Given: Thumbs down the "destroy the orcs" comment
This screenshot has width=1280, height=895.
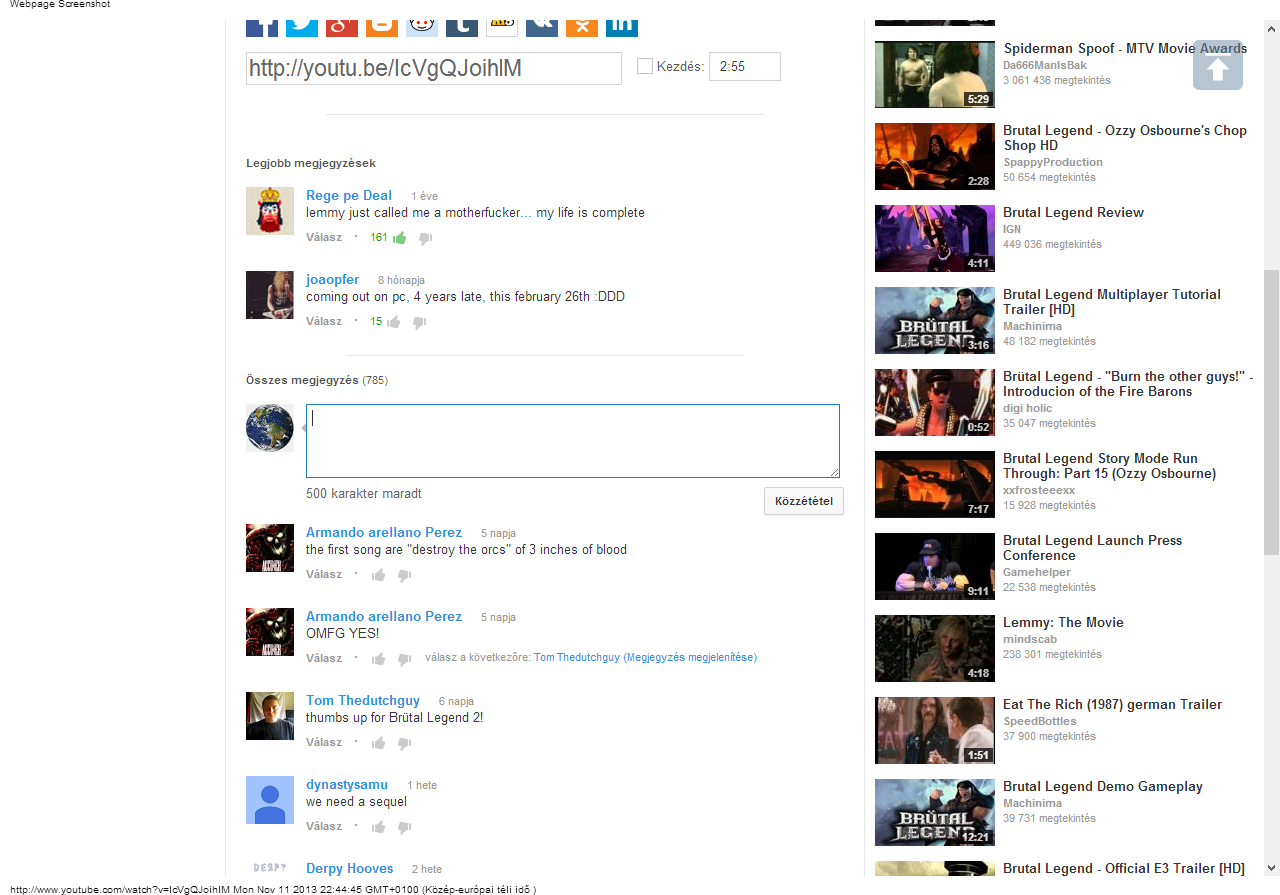Looking at the screenshot, I should pyautogui.click(x=404, y=575).
